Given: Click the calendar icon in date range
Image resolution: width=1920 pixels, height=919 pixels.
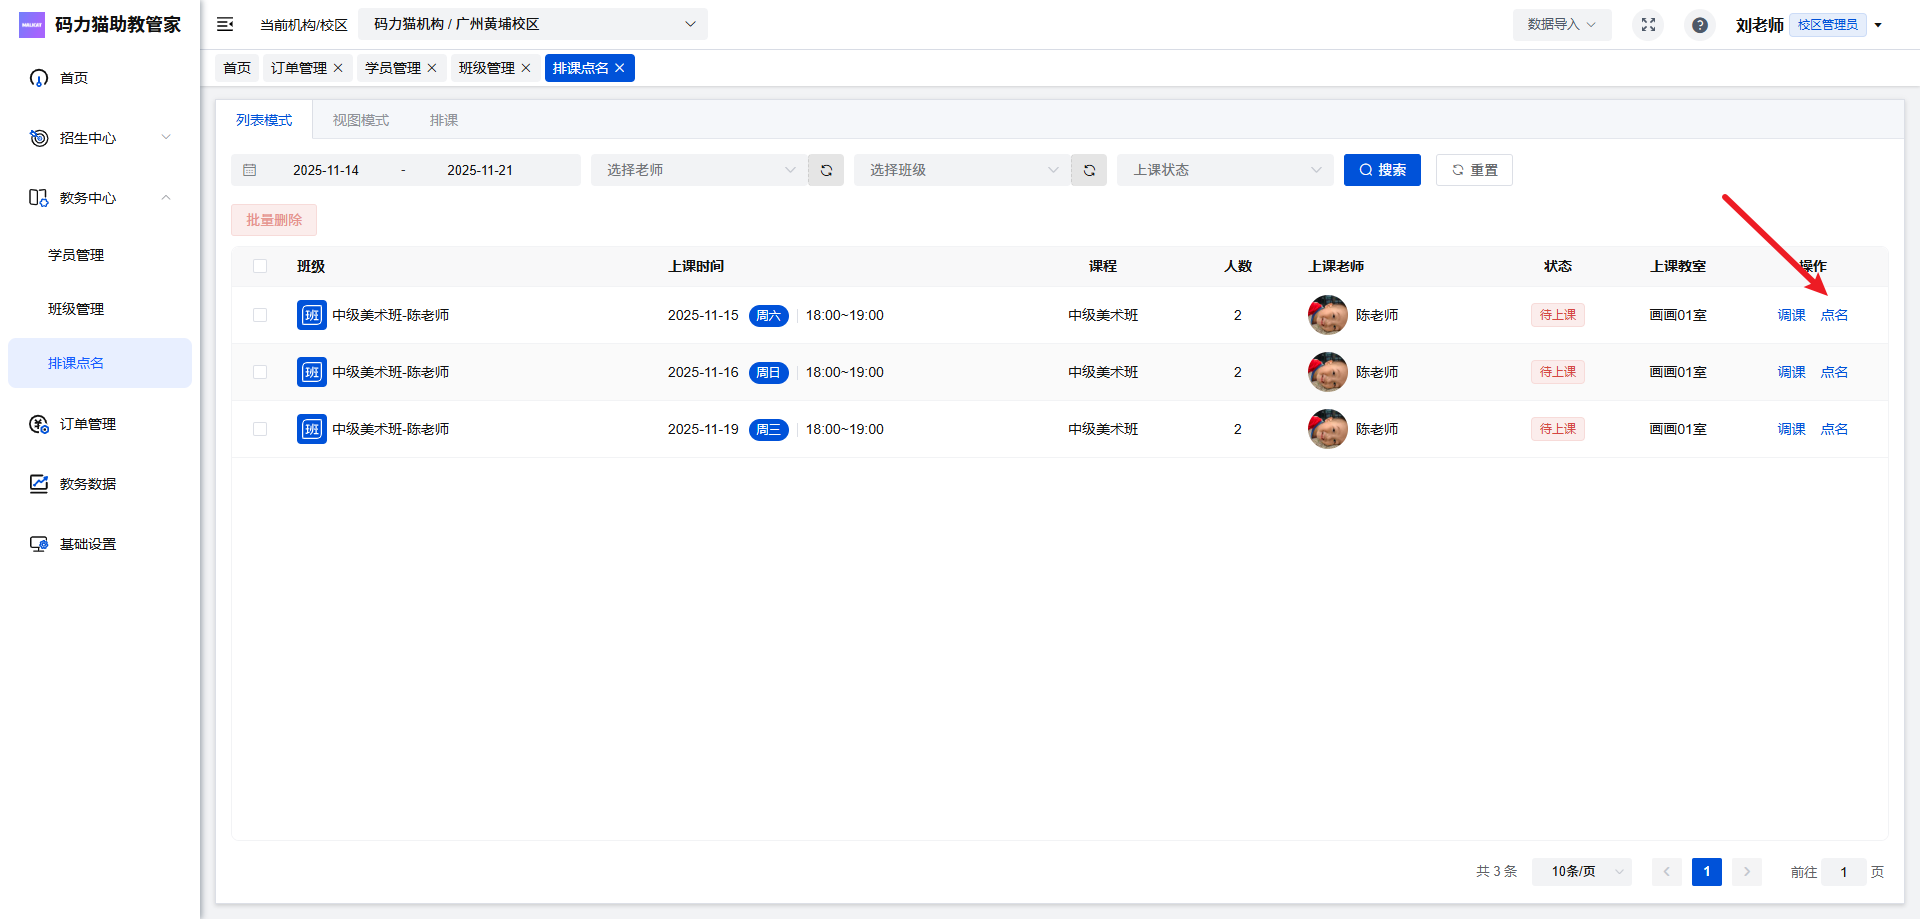Looking at the screenshot, I should click(250, 170).
